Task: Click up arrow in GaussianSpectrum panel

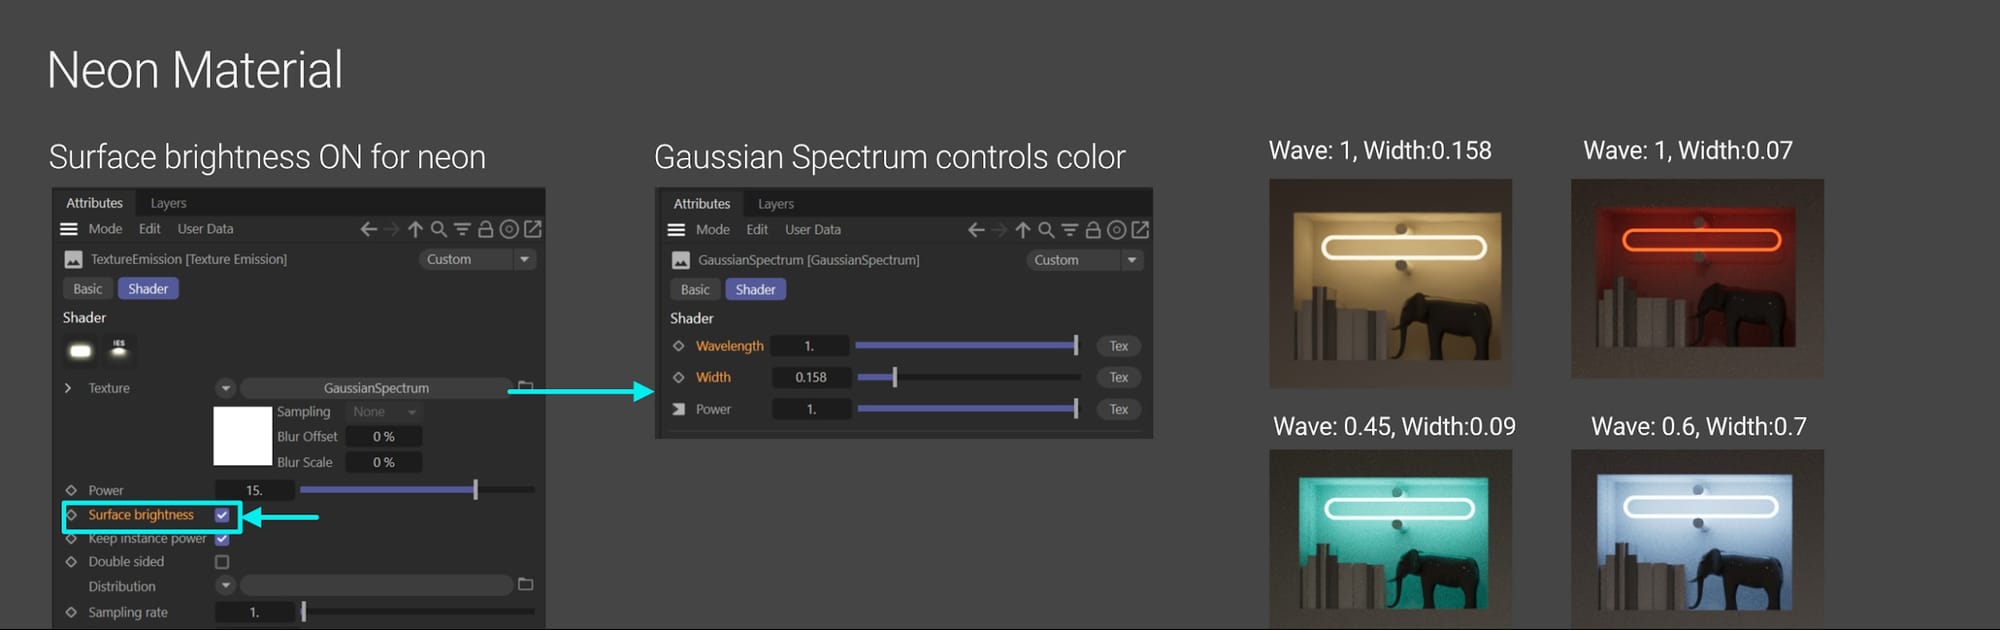Action: (1022, 230)
